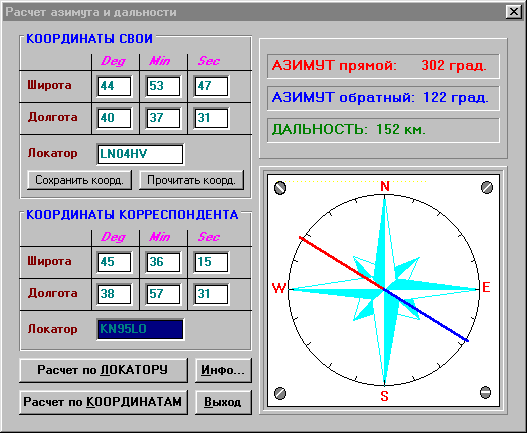Select correspondent longitude minutes field with 57
Image resolution: width=527 pixels, height=433 pixels.
tap(163, 294)
